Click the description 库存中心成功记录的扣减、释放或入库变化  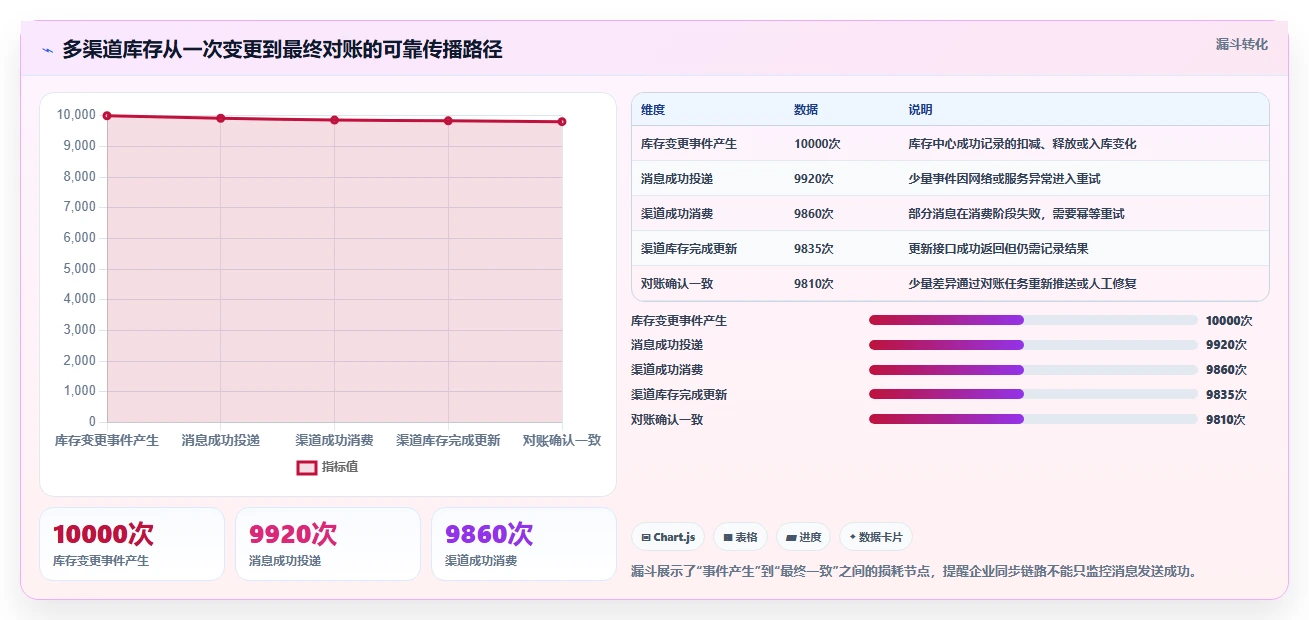[1022, 144]
